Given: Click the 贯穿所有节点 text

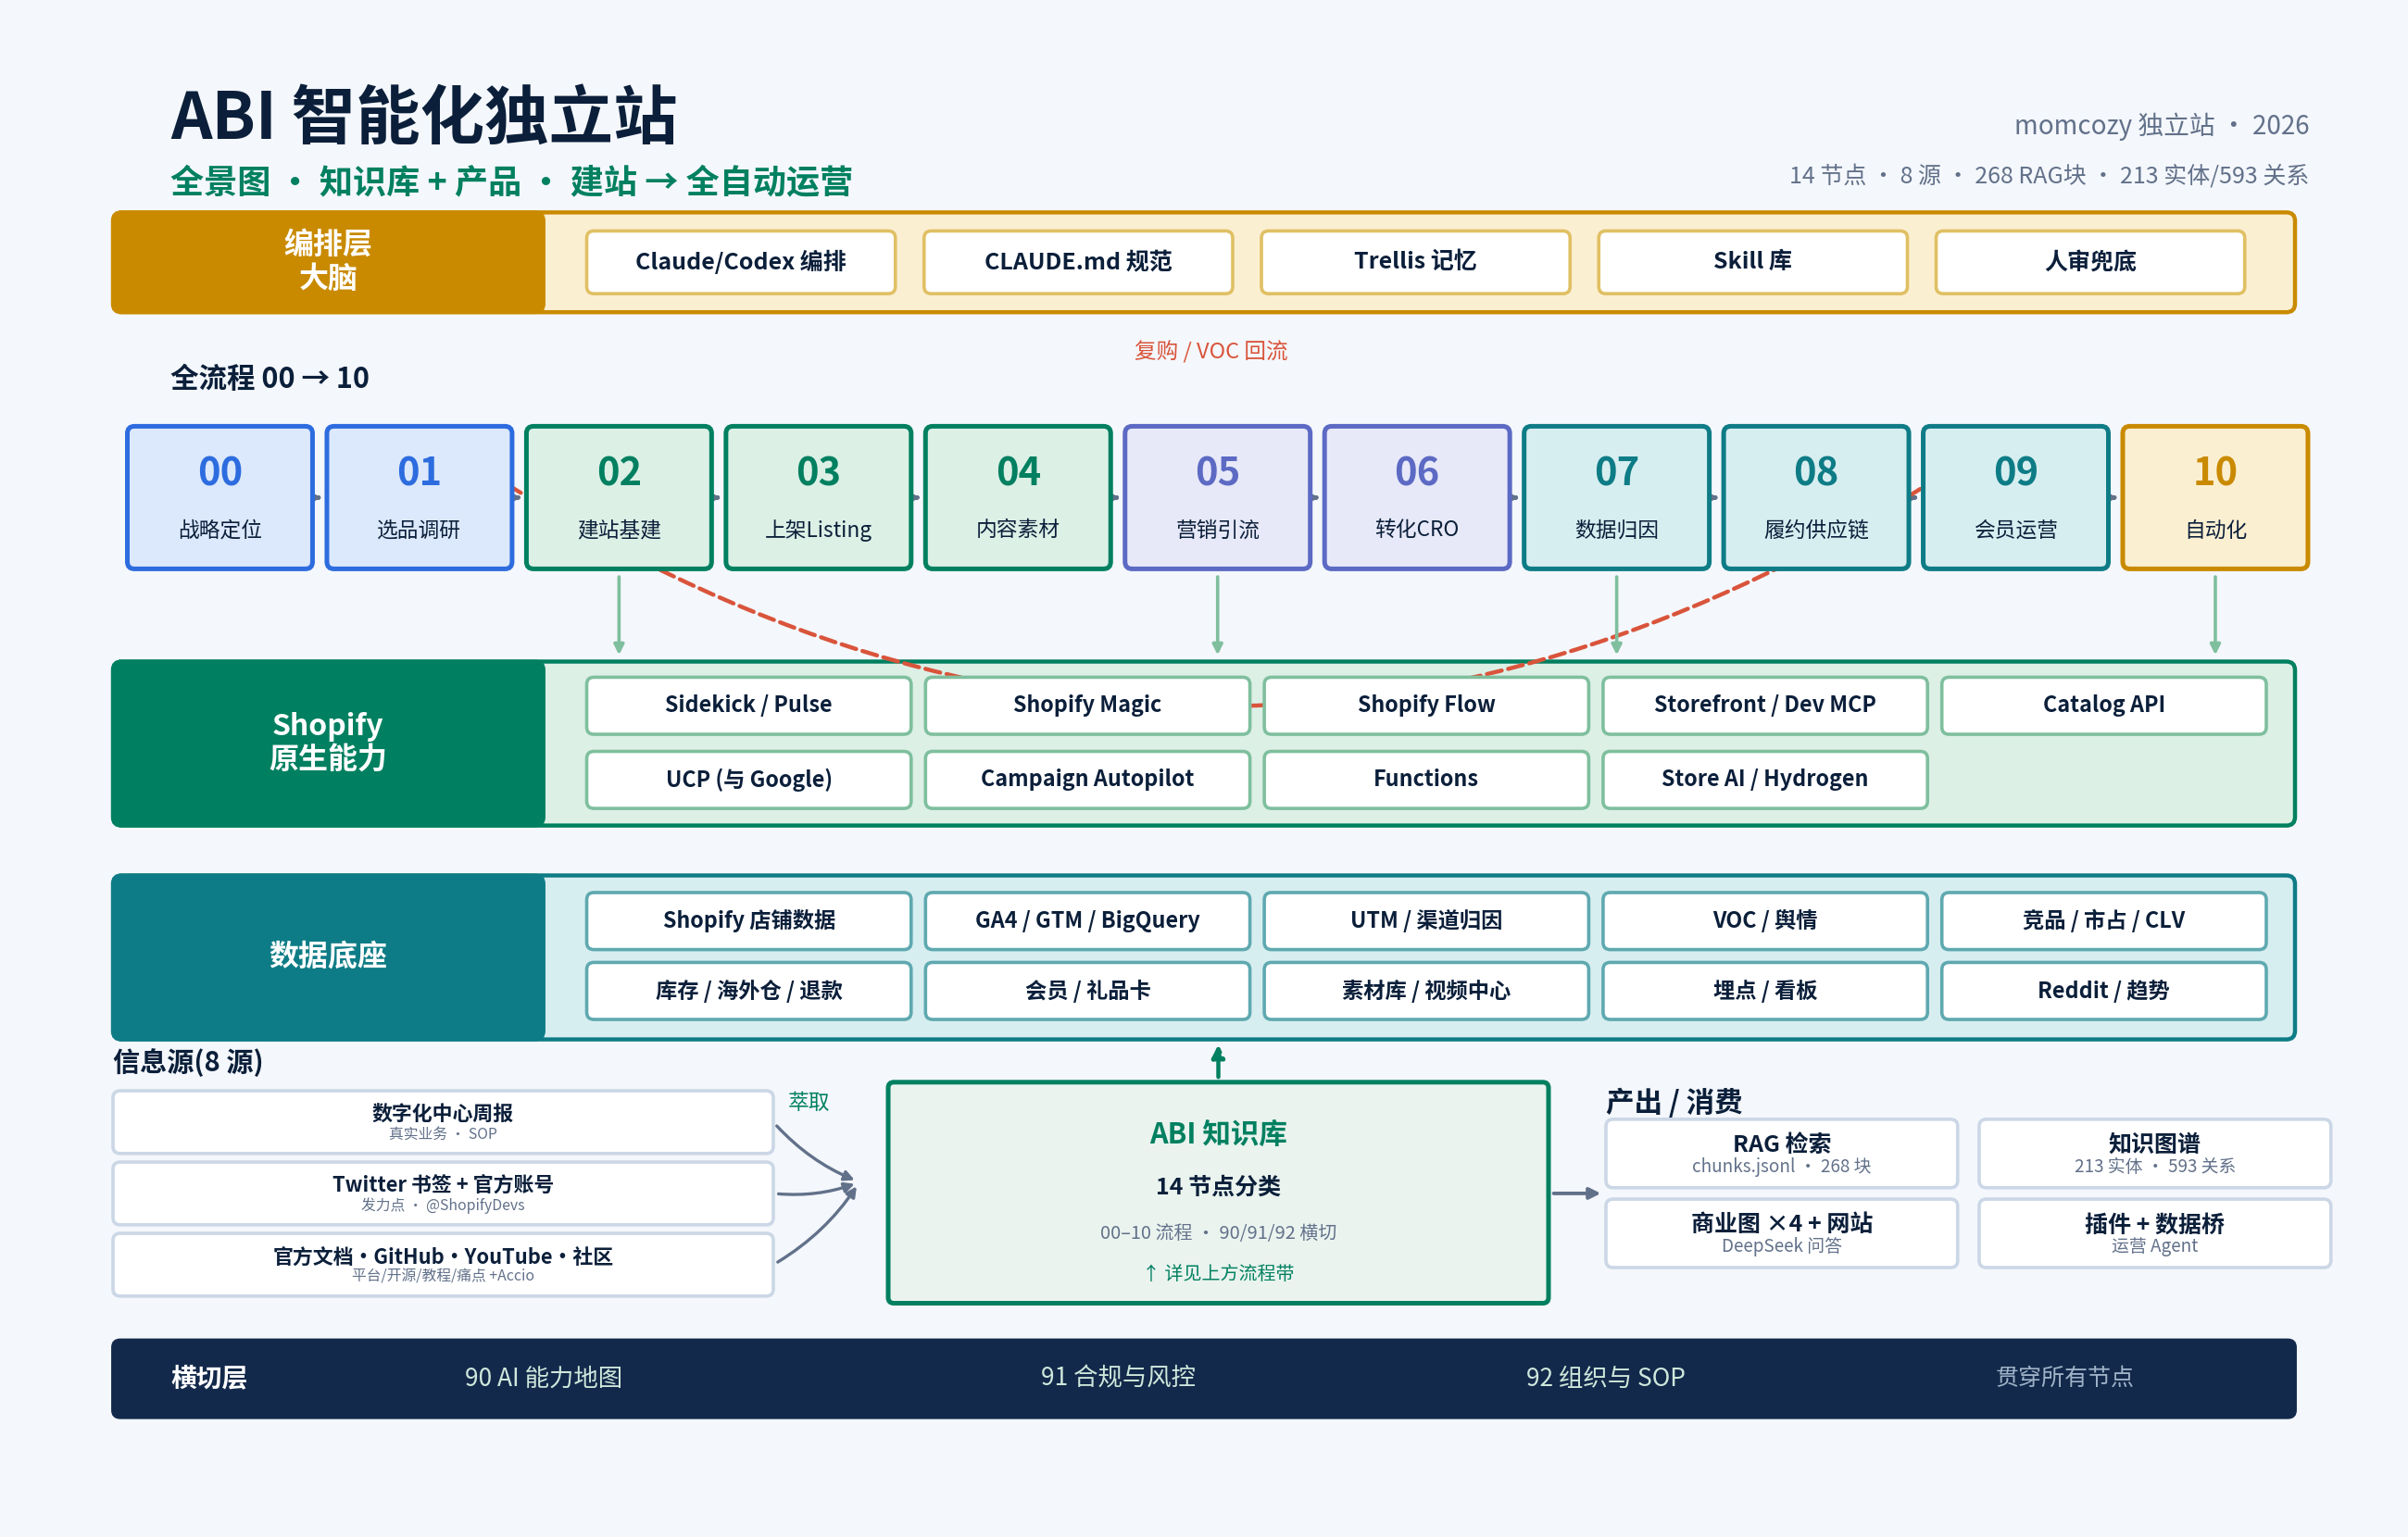Looking at the screenshot, I should [2065, 1378].
